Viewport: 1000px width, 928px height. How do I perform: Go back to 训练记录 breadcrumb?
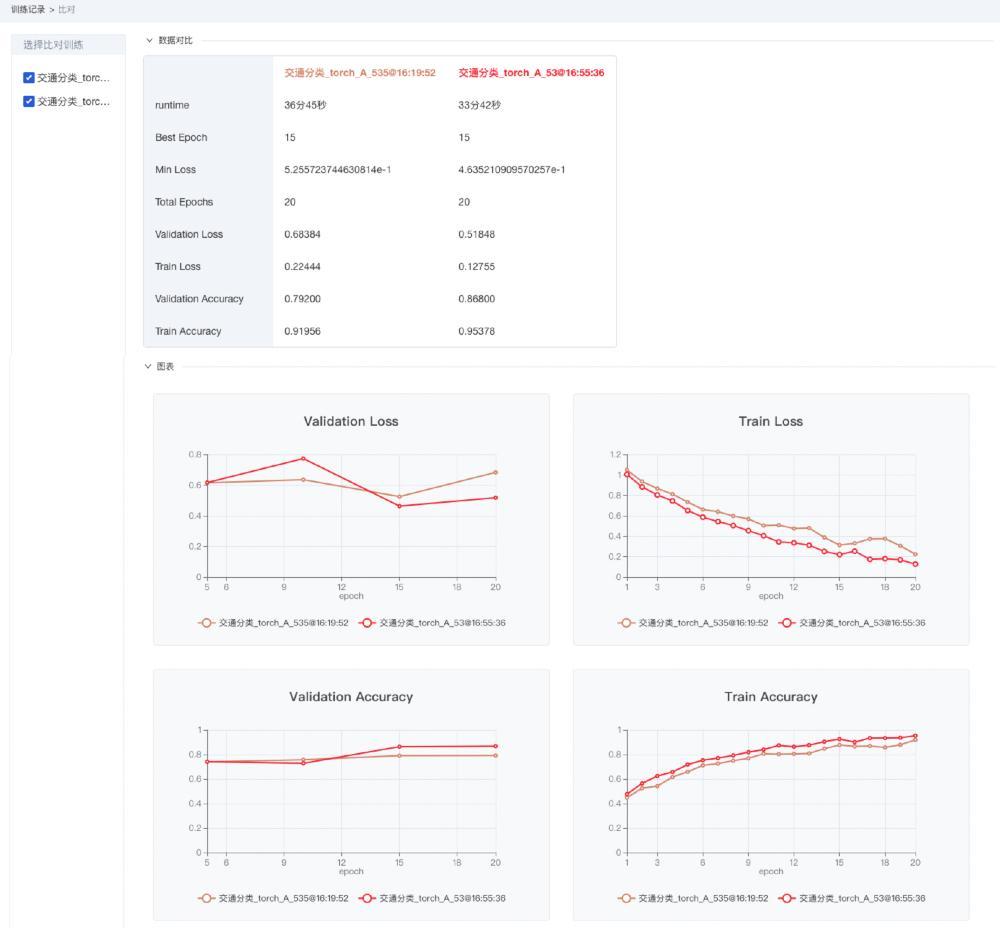(x=28, y=10)
